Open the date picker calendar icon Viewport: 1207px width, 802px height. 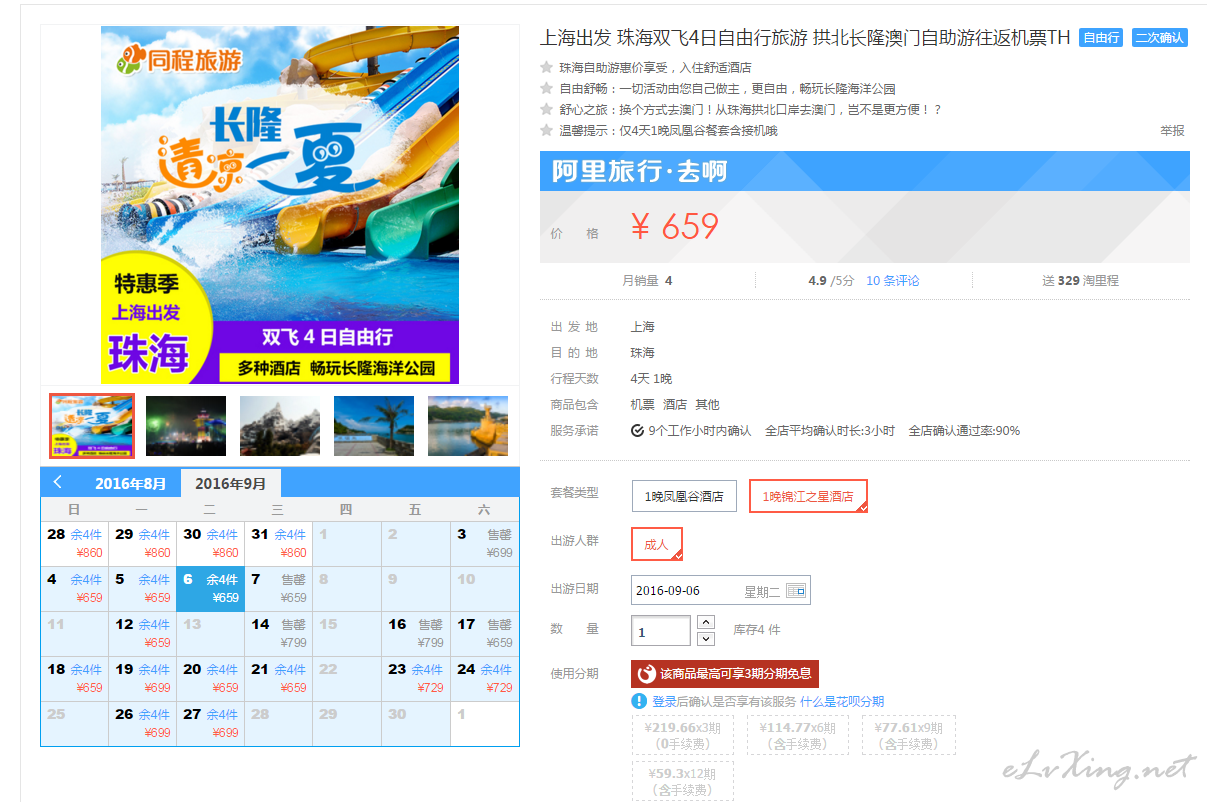click(x=796, y=591)
